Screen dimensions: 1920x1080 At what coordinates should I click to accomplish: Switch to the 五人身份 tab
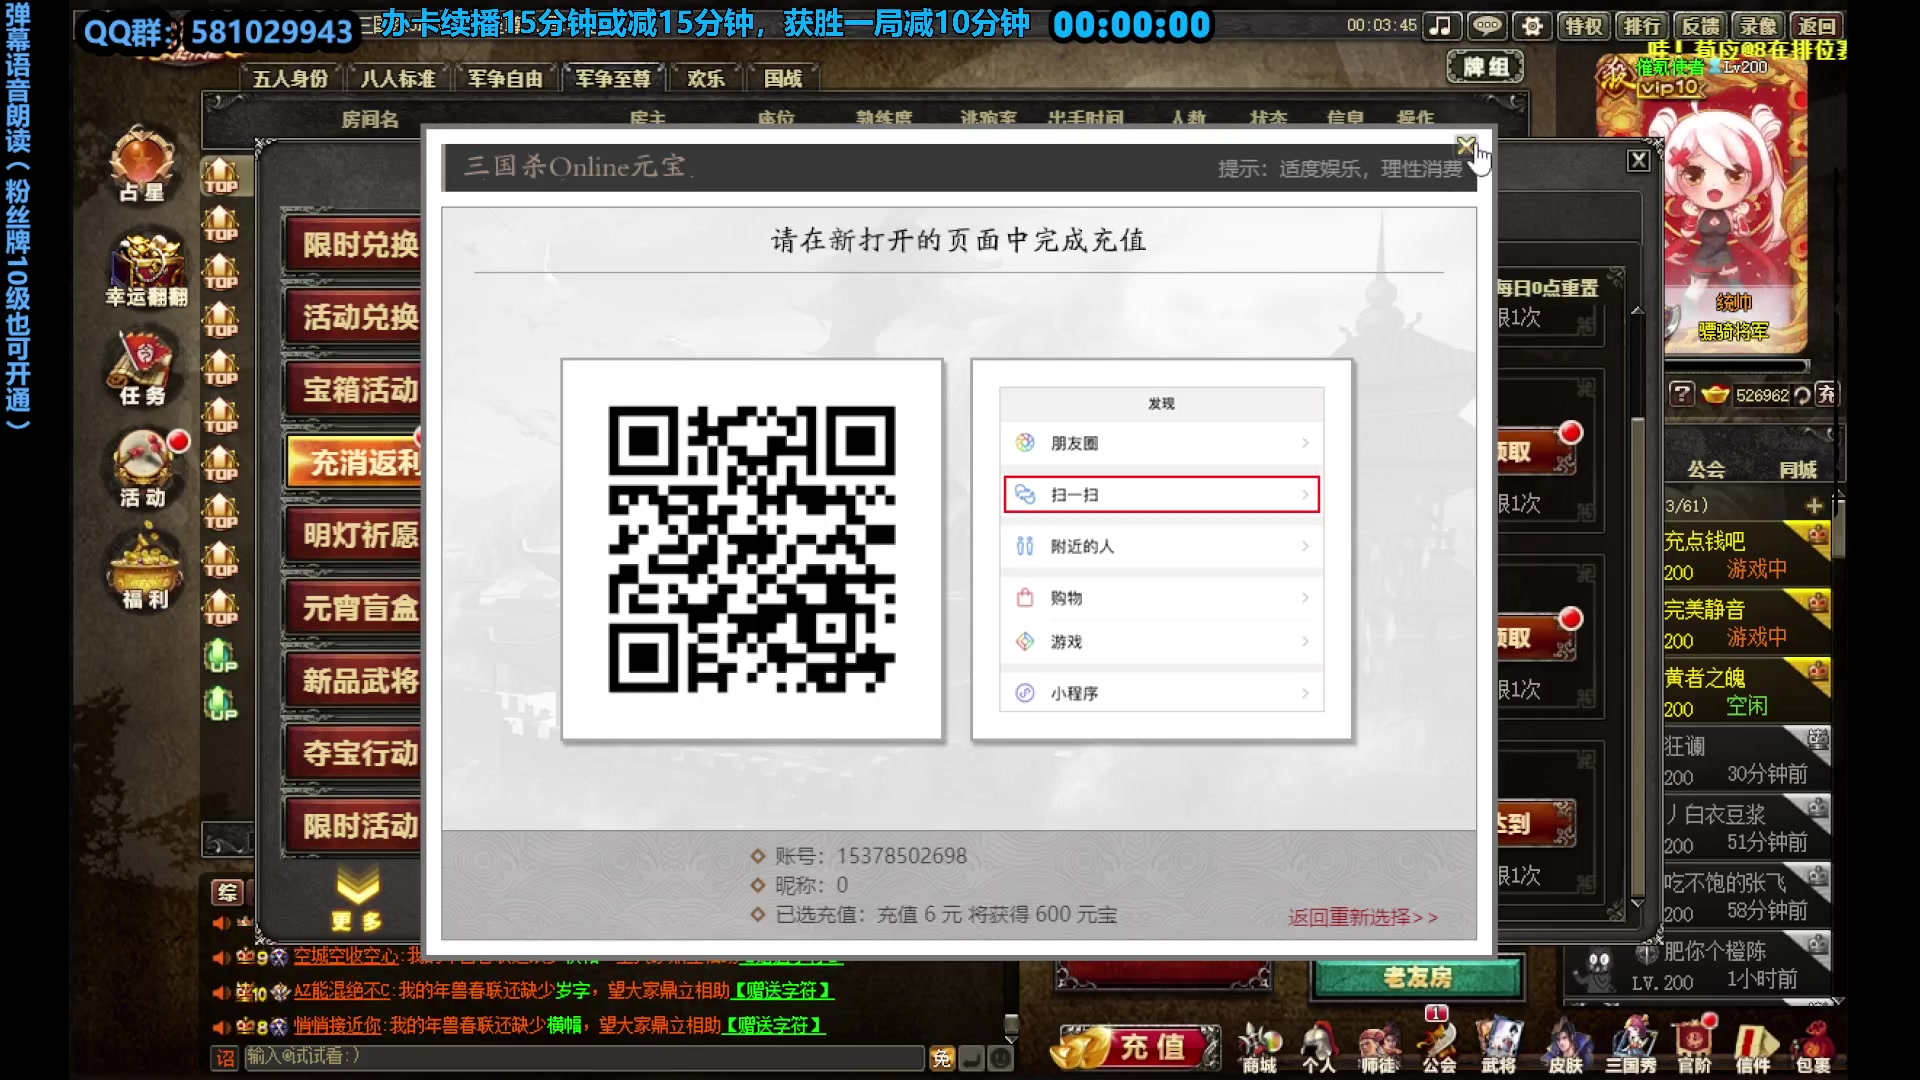[290, 78]
